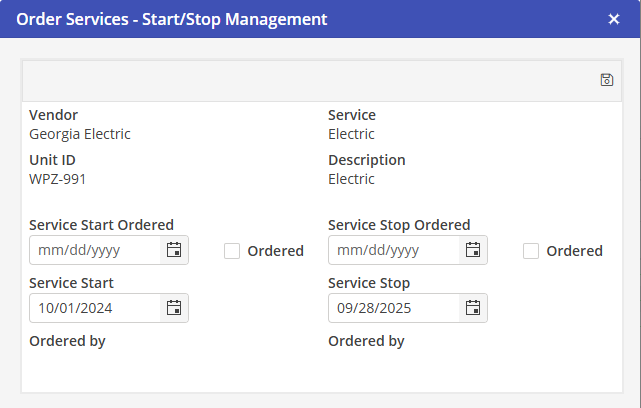Click the Service Stop Ordered date field

394,250
